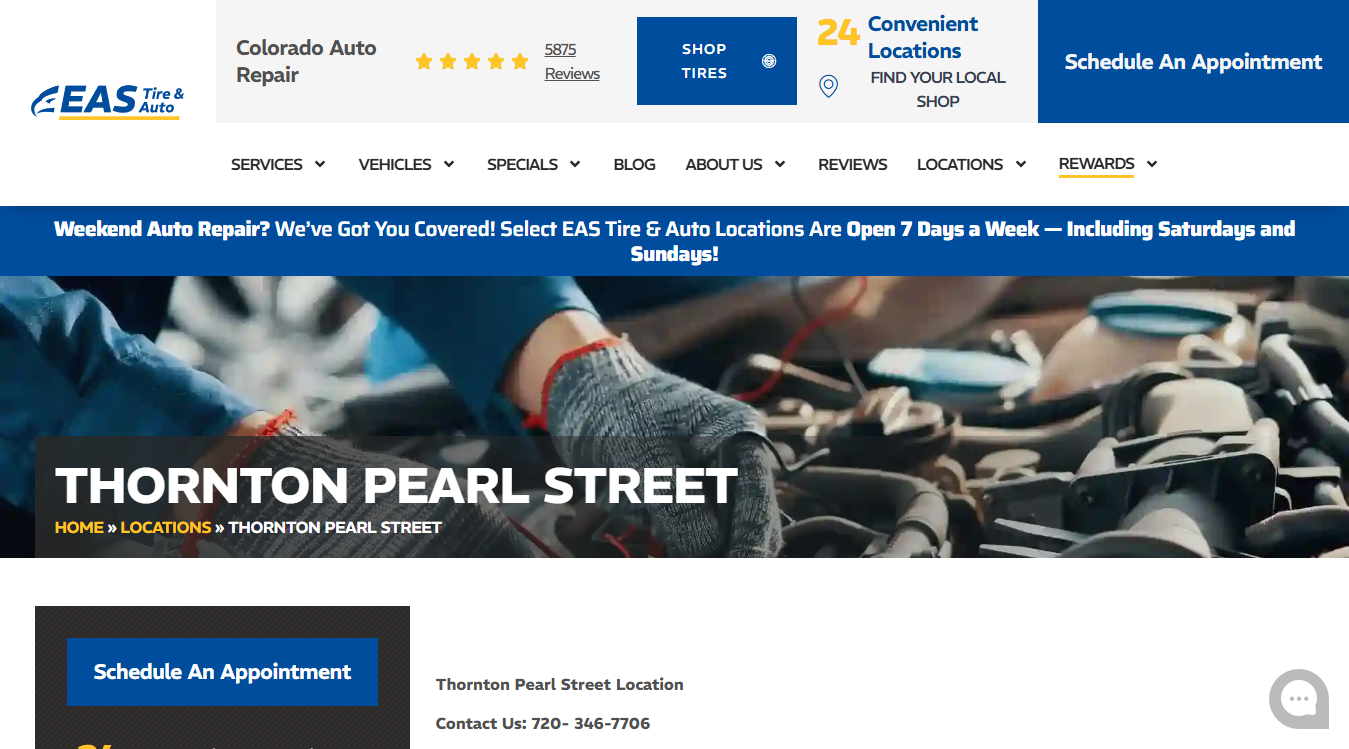Open the chat bubble widget
This screenshot has width=1349, height=749.
pos(1299,699)
